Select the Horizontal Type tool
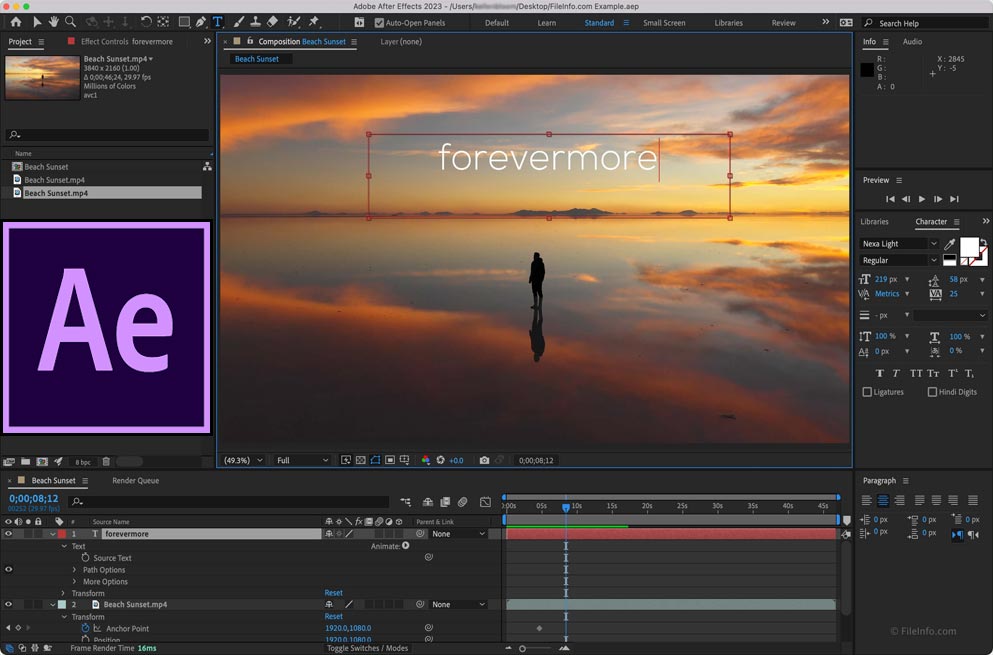 coord(218,22)
